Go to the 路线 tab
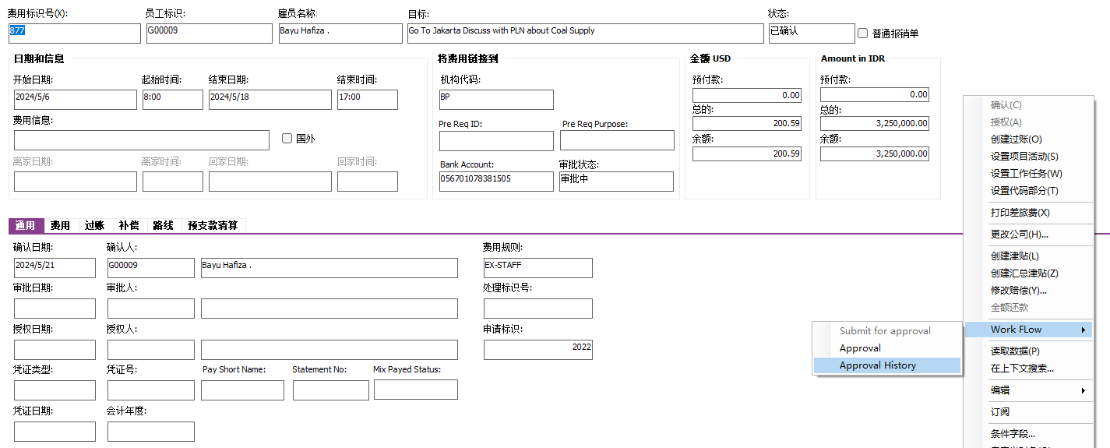The height and width of the screenshot is (448, 1110). (x=163, y=226)
